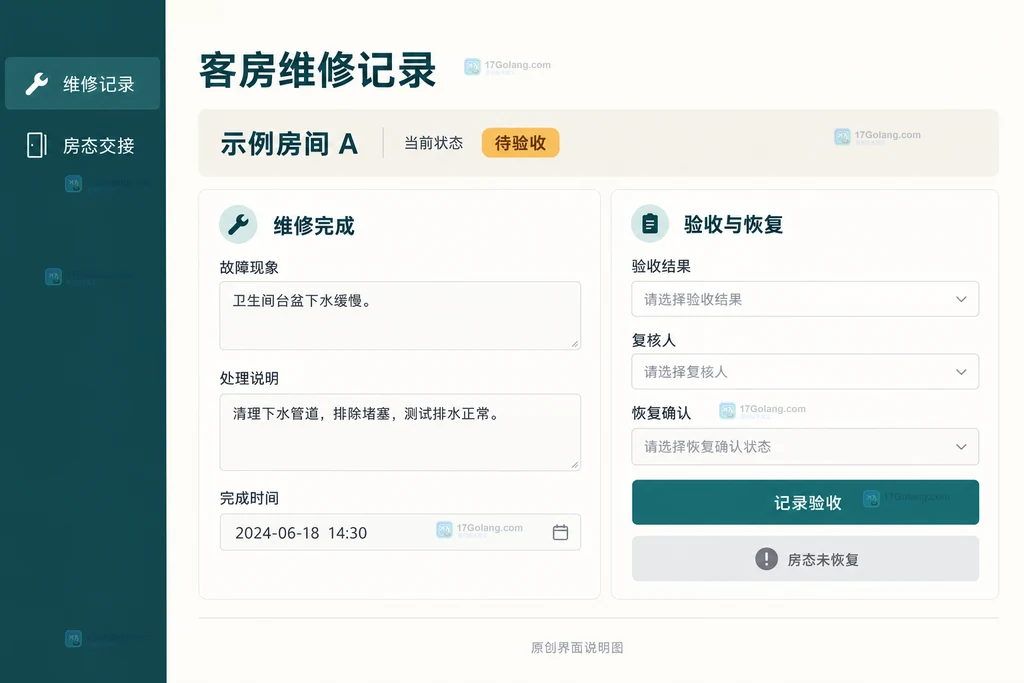Click the 完成时间 field label
The image size is (1024, 683).
click(x=249, y=498)
